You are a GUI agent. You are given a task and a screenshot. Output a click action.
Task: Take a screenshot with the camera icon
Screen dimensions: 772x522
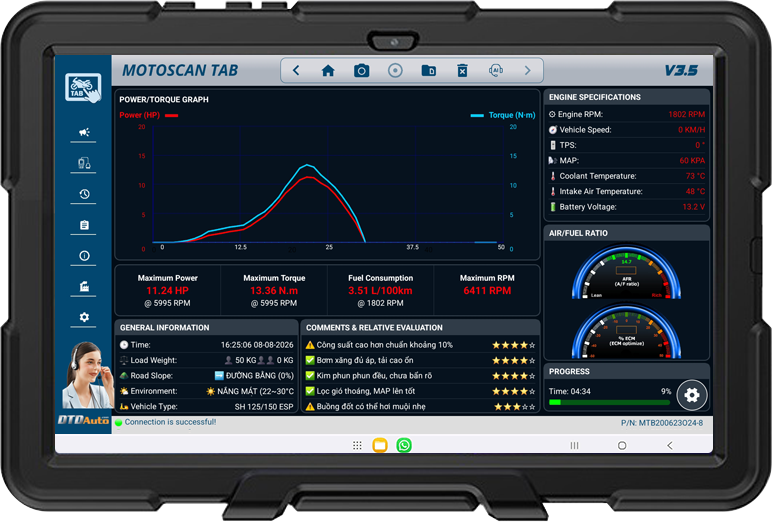361,70
